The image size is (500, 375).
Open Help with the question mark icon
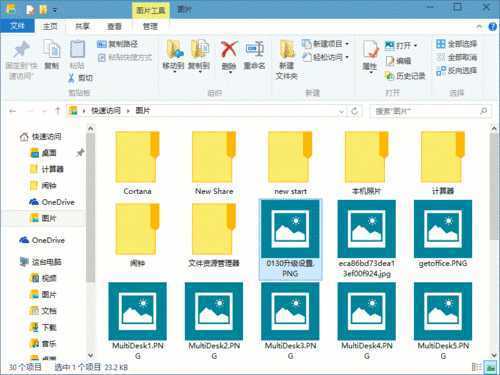click(x=493, y=27)
